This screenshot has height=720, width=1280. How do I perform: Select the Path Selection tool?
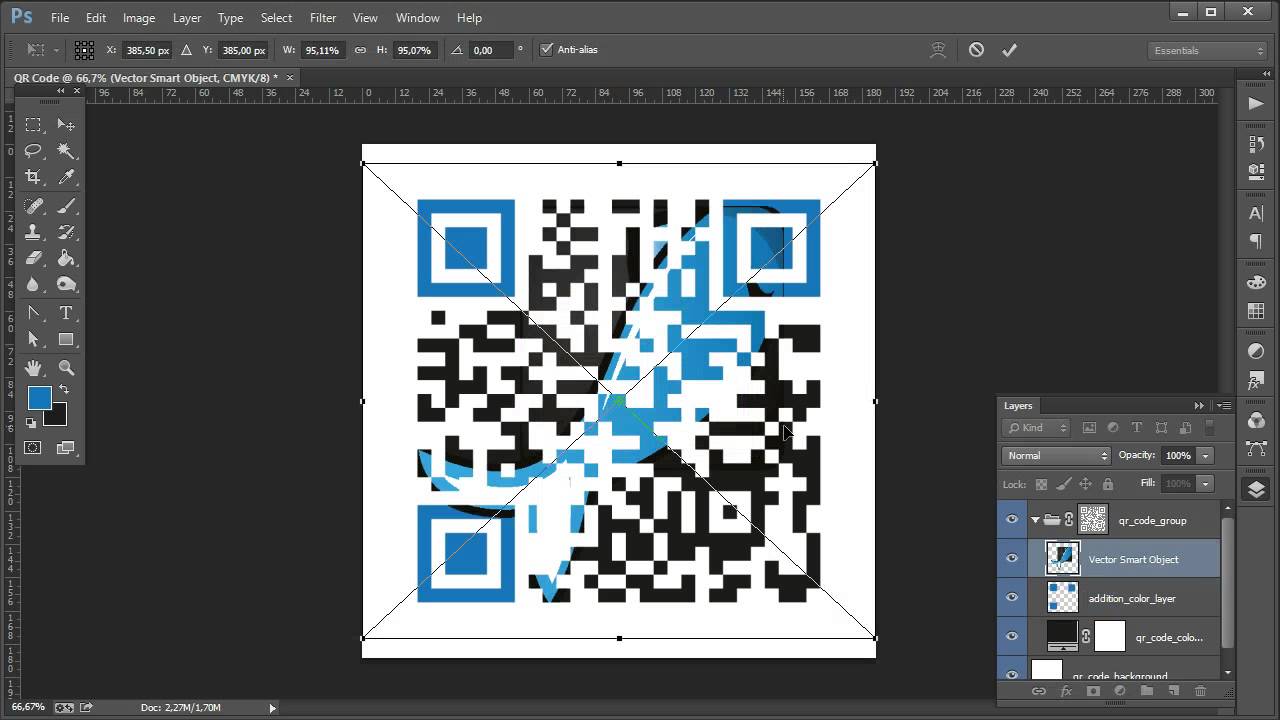[33, 339]
